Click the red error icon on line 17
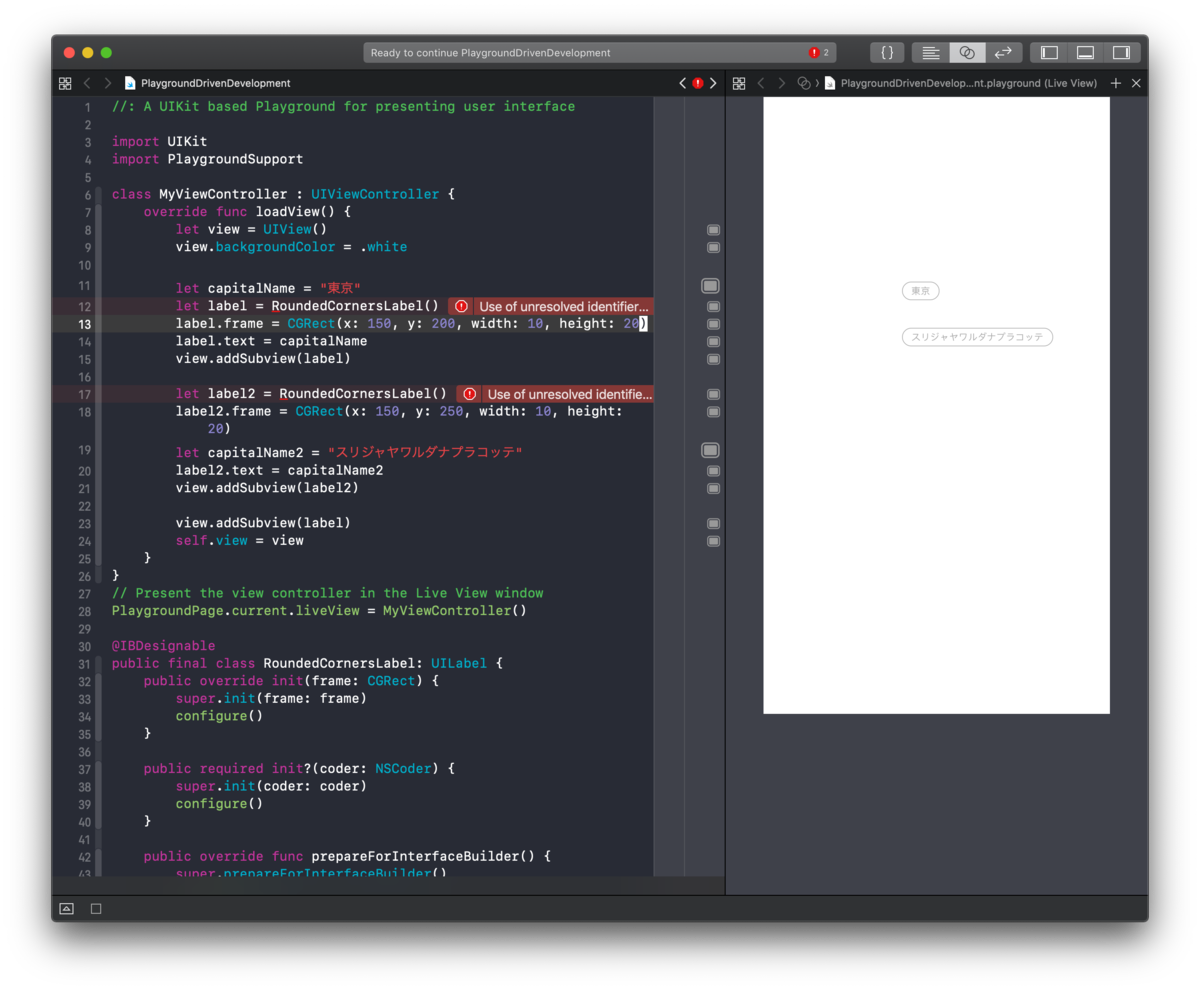Screen dimensions: 1200x990 (x=469, y=394)
